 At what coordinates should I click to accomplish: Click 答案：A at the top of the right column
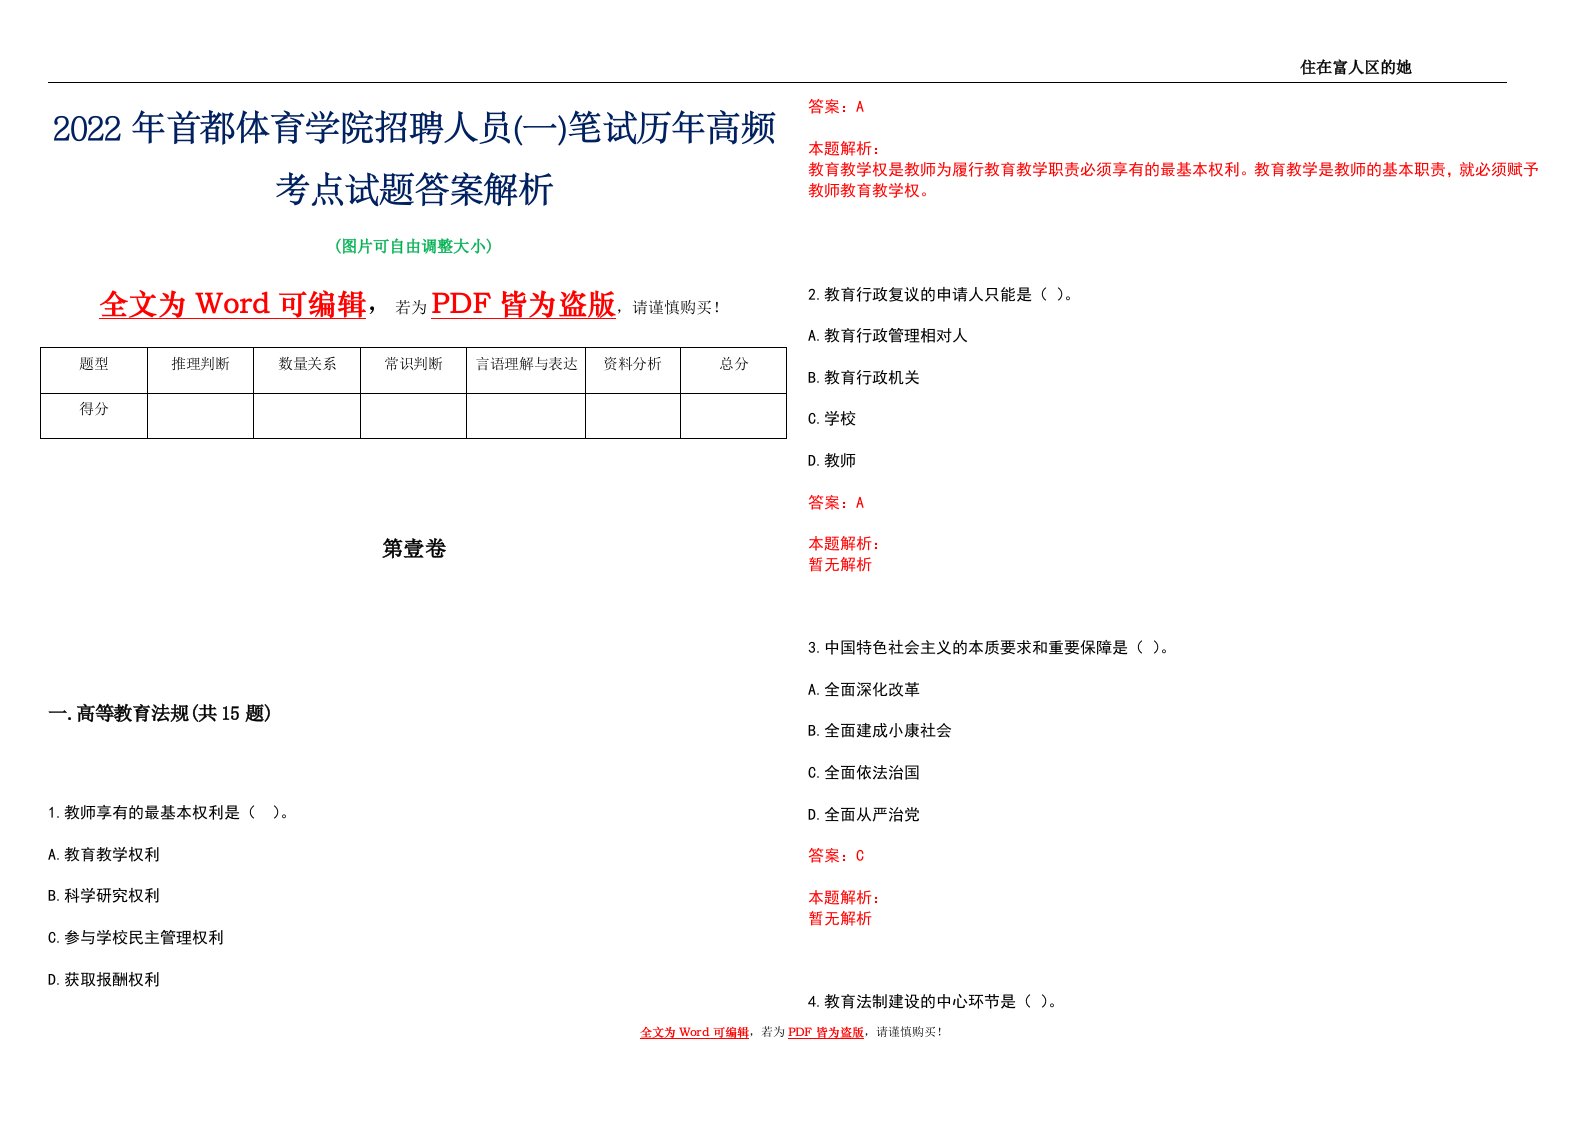(836, 107)
